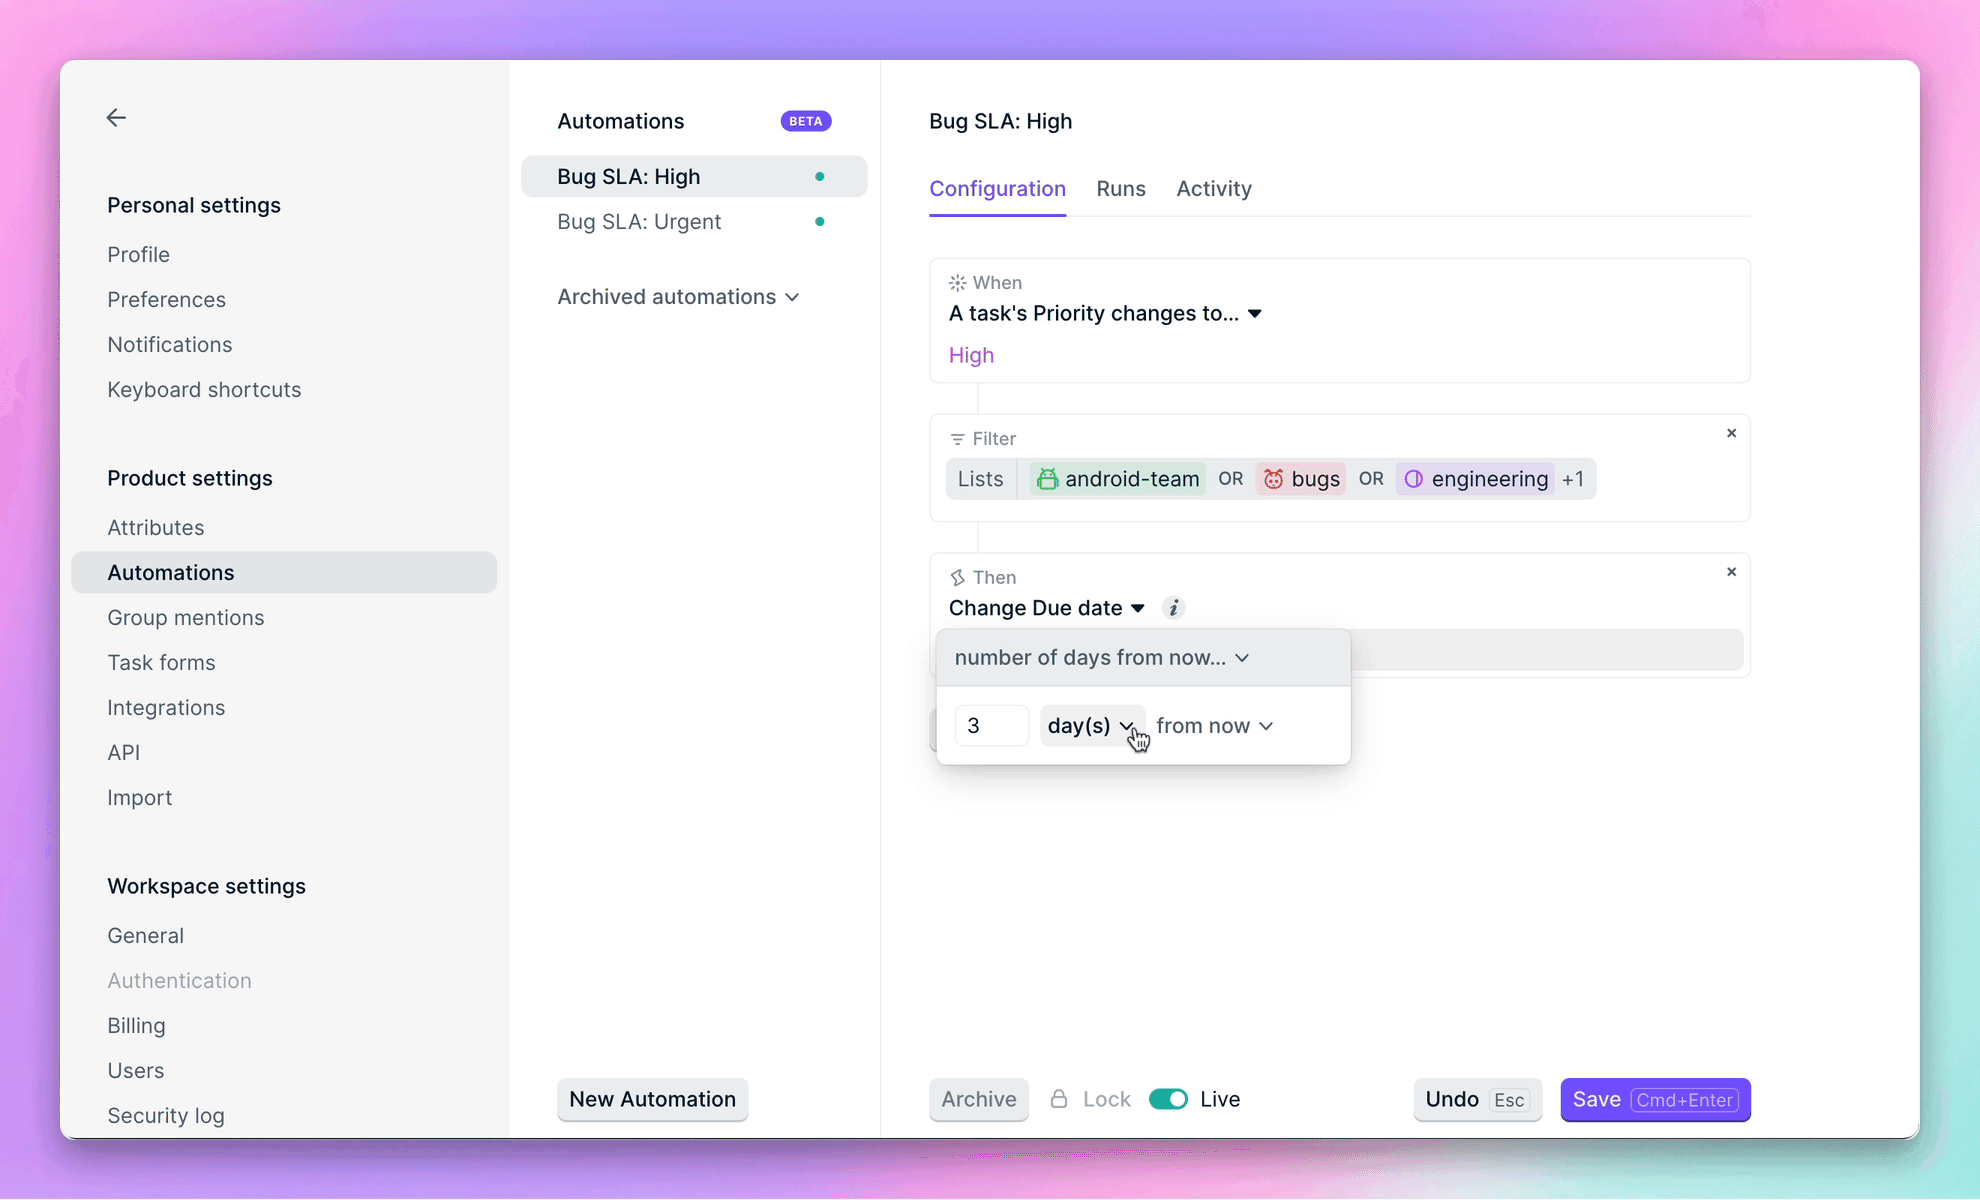This screenshot has width=1980, height=1200.
Task: Remove the Then block with its X
Action: [1731, 572]
